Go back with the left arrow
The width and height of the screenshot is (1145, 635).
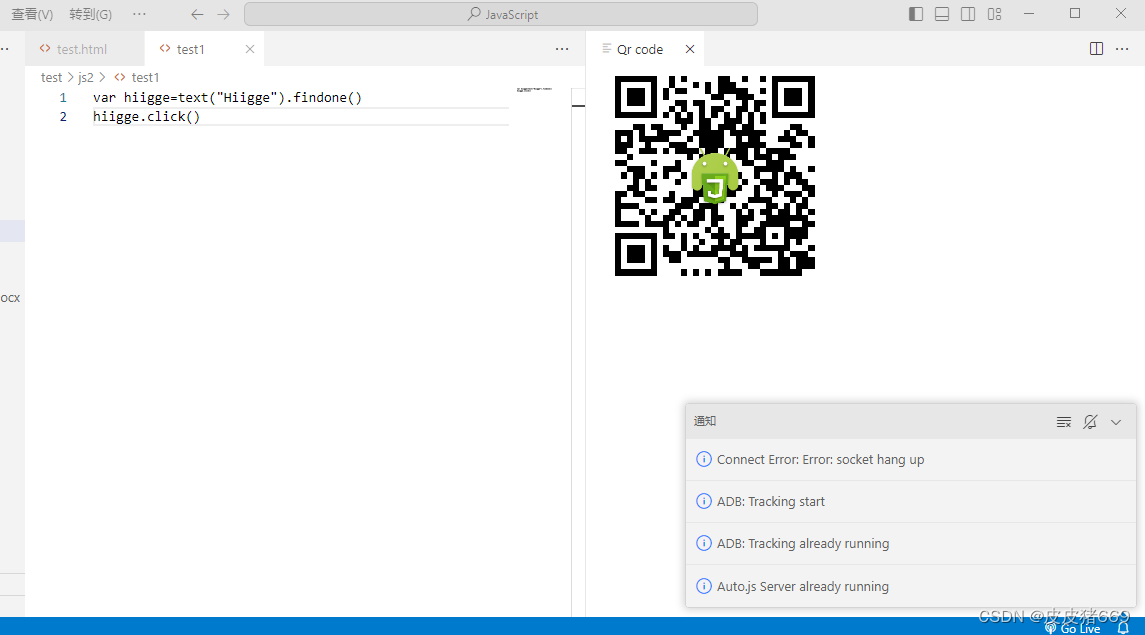pos(197,14)
